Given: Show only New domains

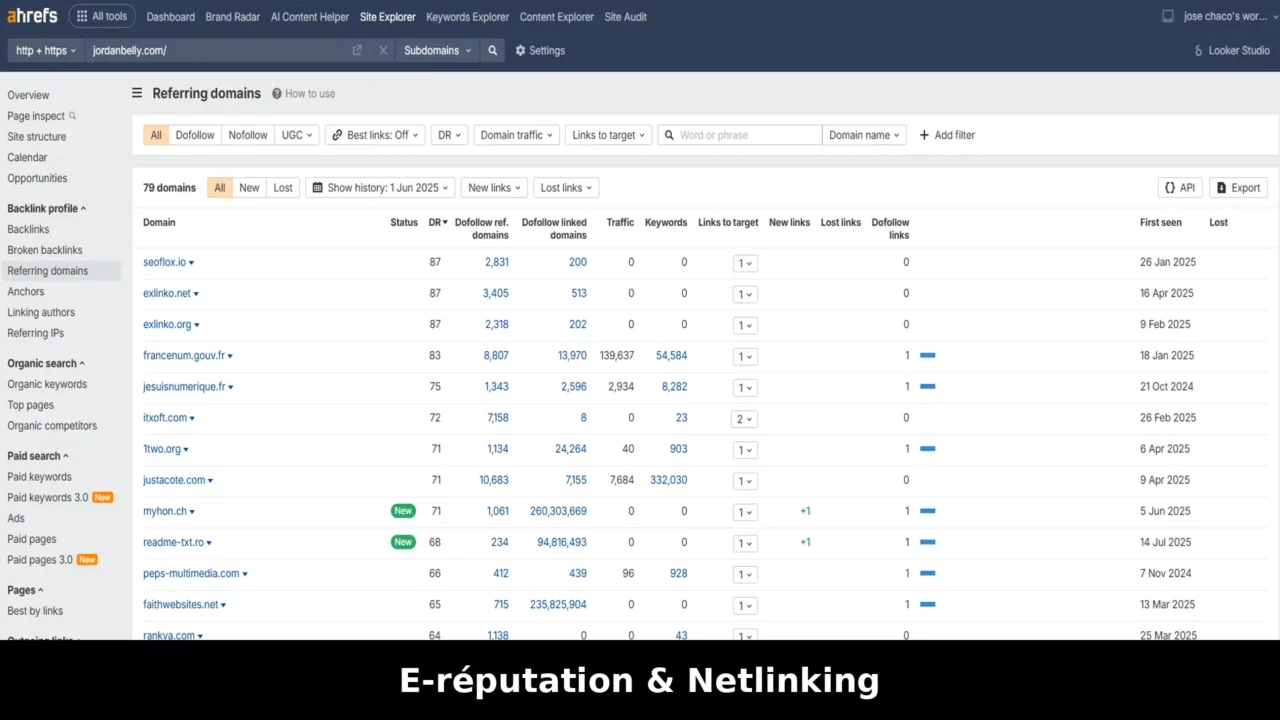Looking at the screenshot, I should (x=249, y=187).
